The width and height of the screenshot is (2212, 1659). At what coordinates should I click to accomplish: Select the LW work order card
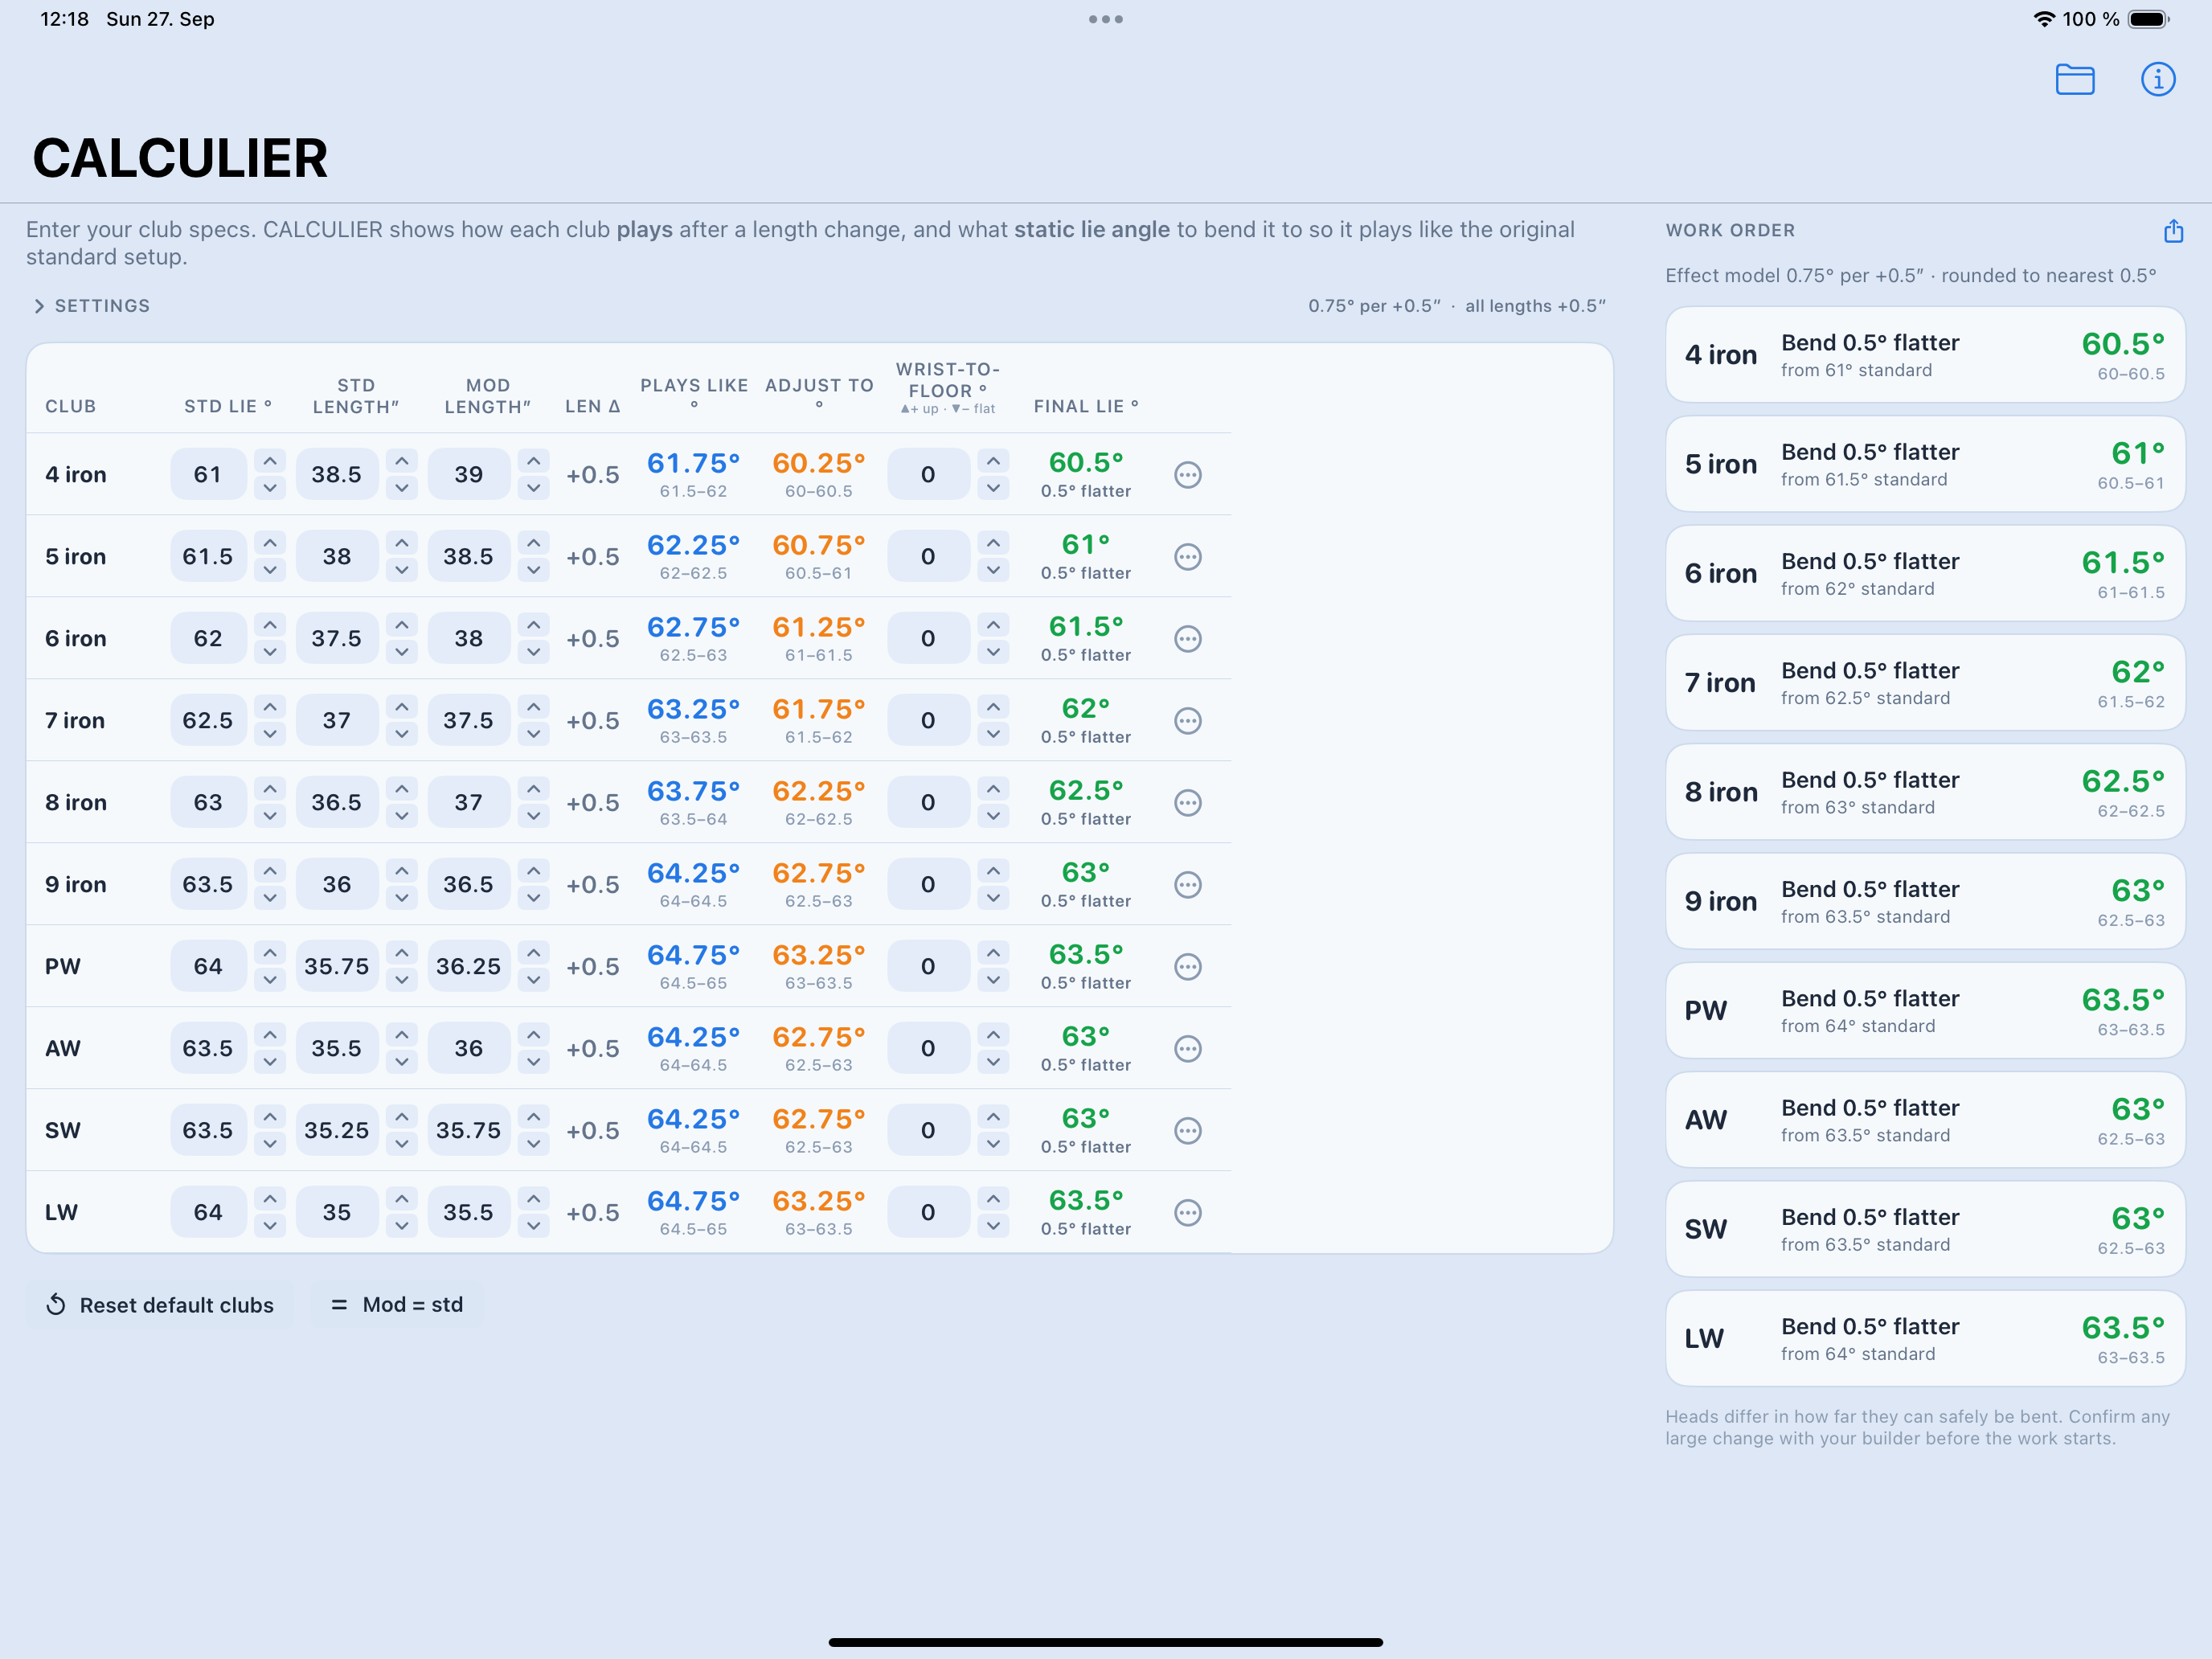coord(1925,1339)
